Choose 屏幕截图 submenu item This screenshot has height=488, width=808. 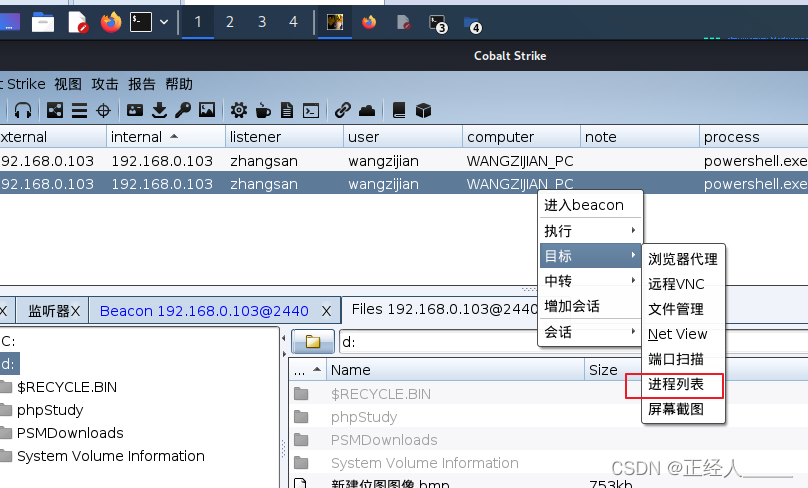(683, 409)
